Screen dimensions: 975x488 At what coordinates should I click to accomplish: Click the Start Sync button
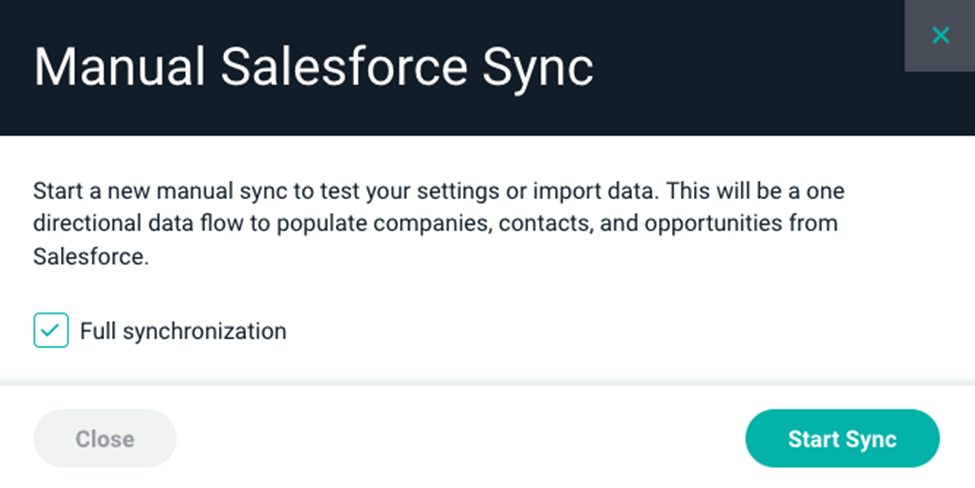pos(842,438)
